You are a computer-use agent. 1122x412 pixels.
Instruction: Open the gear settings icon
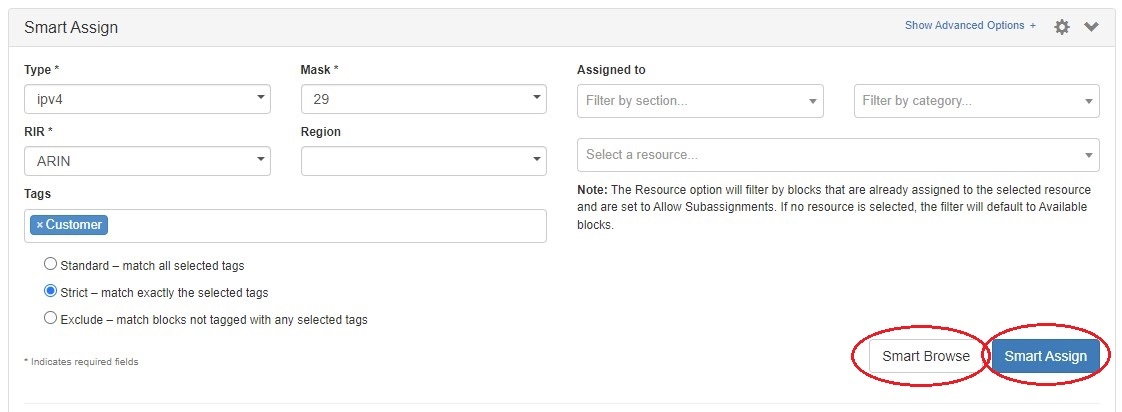1062,27
